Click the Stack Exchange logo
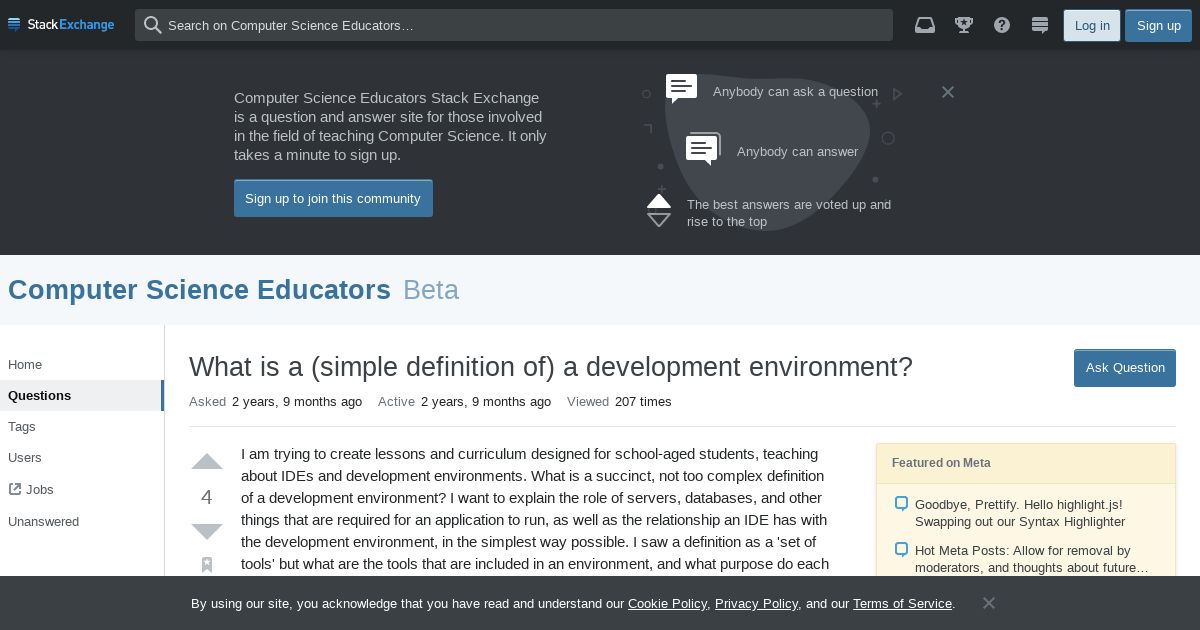The height and width of the screenshot is (630, 1200). tap(61, 25)
